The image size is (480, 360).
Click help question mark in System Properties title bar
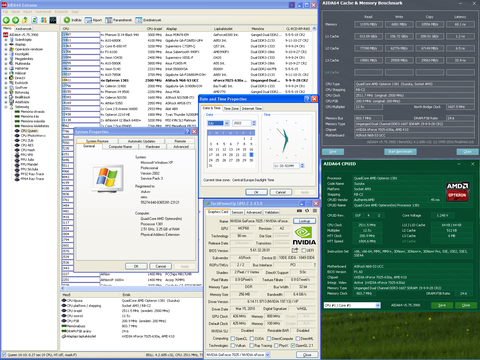coord(187,132)
